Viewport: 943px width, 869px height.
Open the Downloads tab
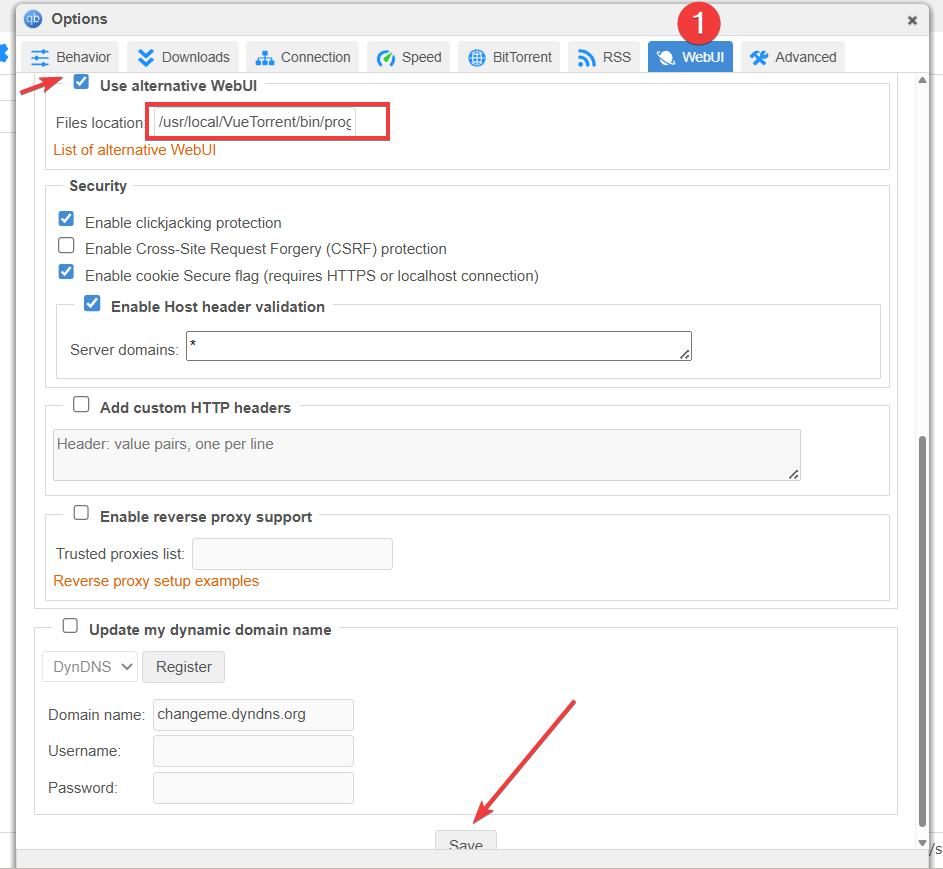coord(184,57)
